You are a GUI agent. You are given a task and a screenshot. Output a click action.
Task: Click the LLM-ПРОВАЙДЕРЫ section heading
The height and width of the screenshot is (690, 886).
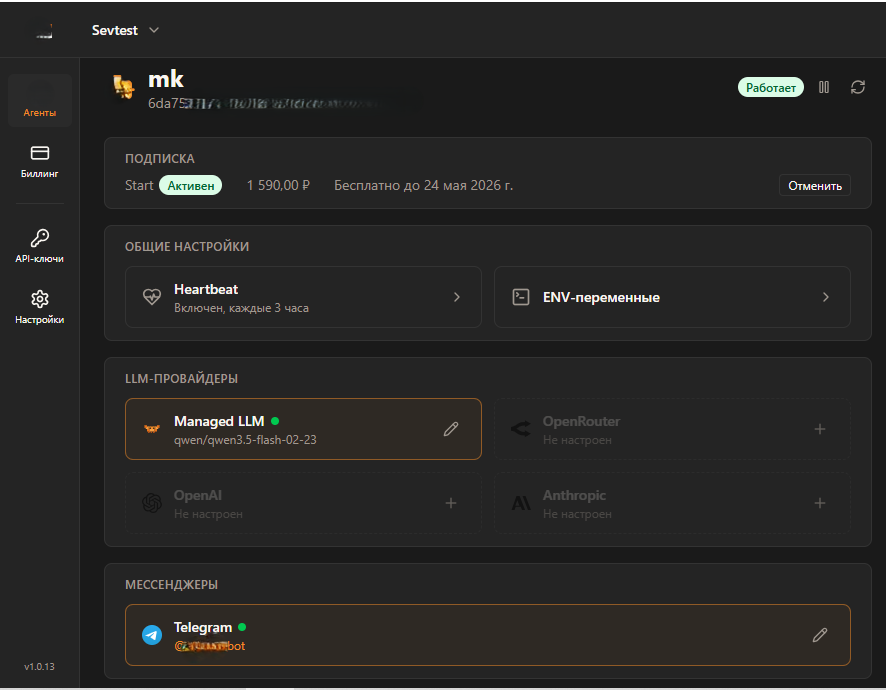181,379
